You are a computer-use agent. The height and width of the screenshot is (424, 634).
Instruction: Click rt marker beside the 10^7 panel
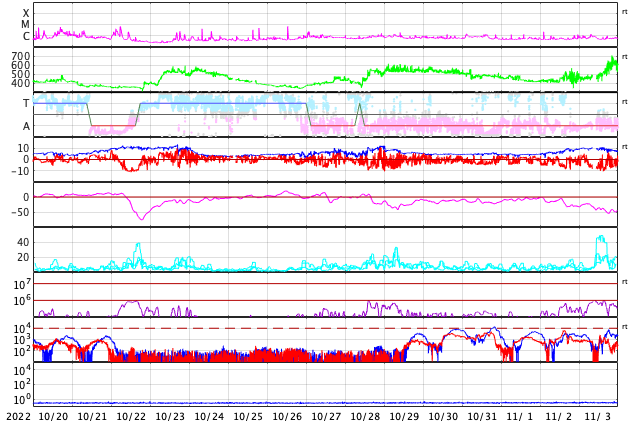(625, 282)
